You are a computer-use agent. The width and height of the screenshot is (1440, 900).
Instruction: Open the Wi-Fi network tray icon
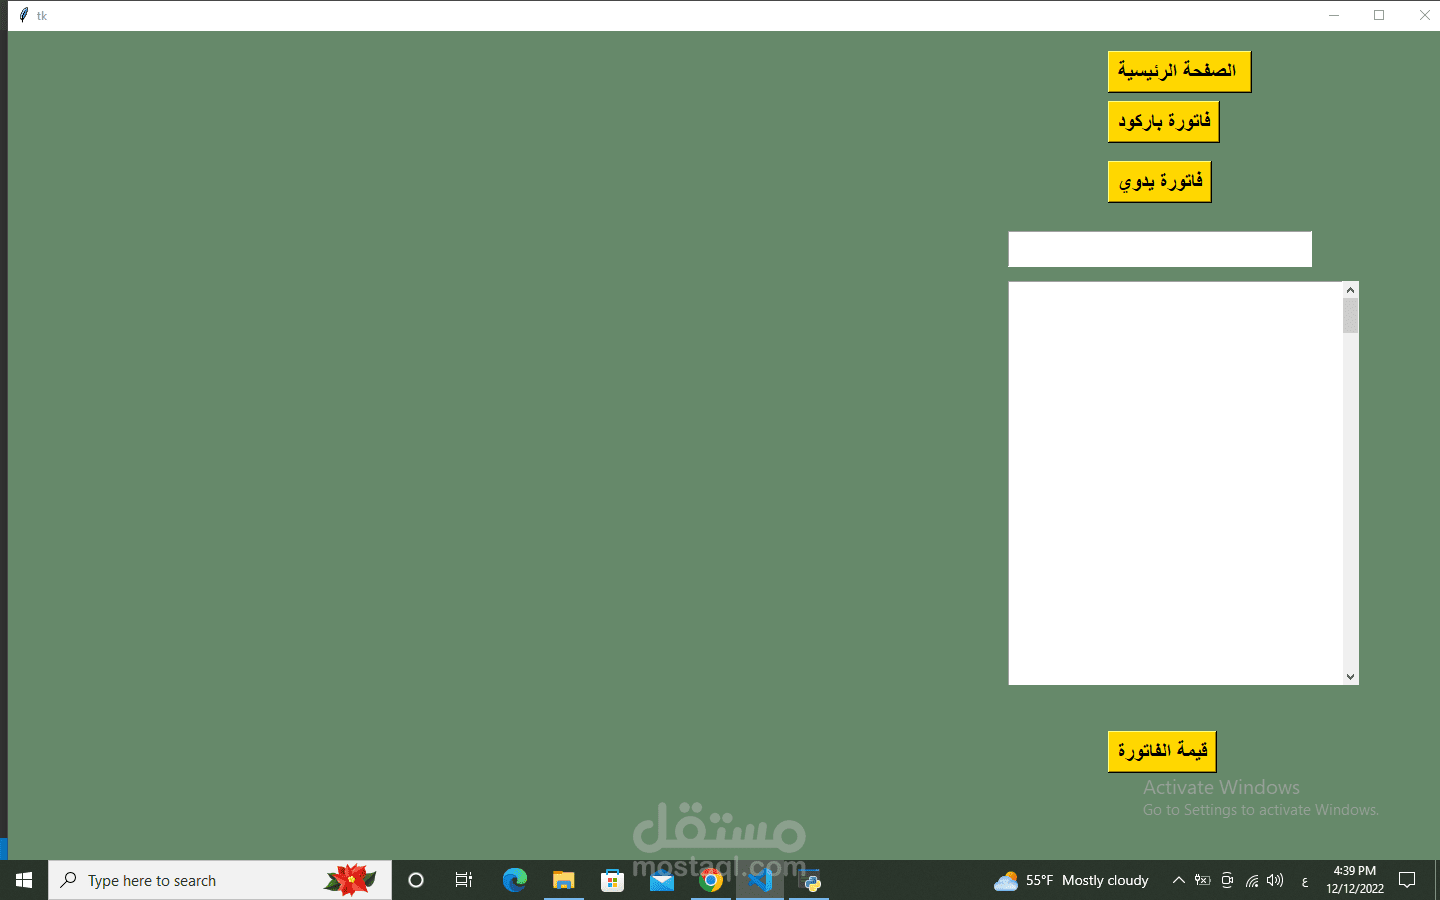coord(1251,880)
